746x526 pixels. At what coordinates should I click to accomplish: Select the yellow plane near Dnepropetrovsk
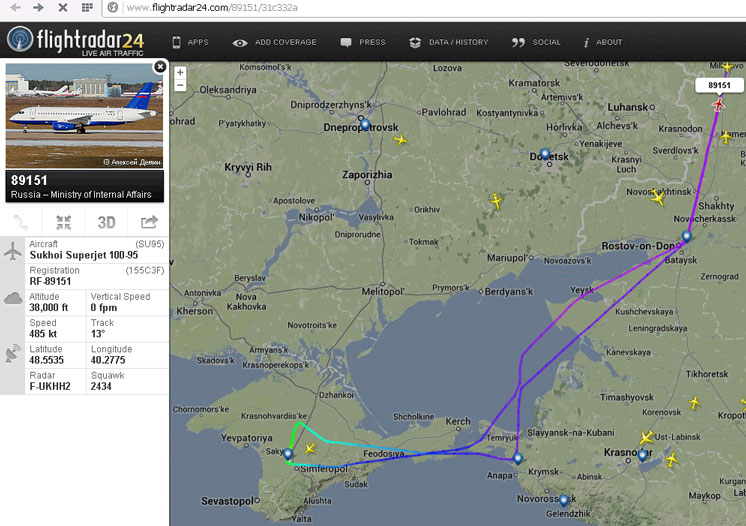[401, 140]
